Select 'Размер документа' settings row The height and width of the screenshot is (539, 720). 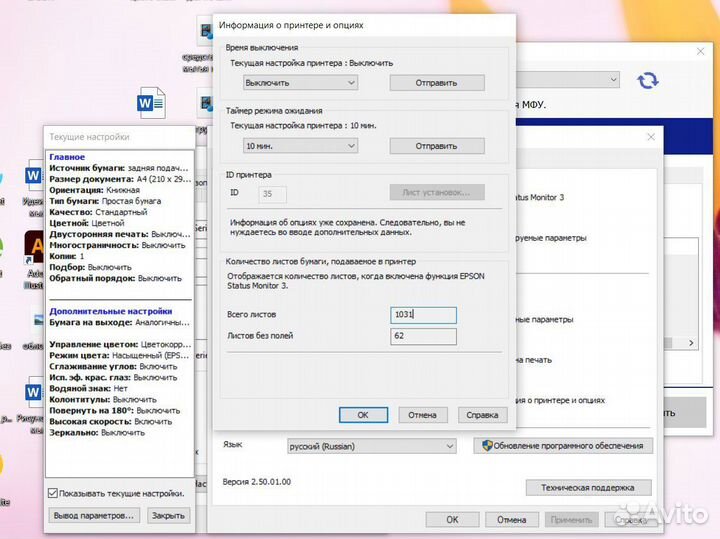coord(120,179)
